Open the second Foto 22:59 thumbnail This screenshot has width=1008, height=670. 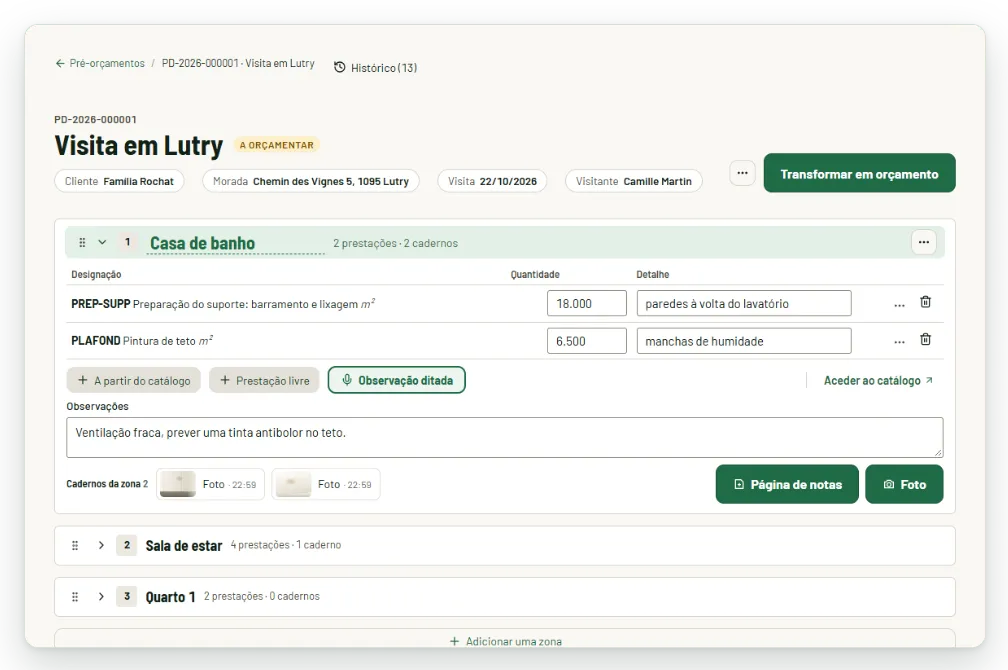click(326, 484)
